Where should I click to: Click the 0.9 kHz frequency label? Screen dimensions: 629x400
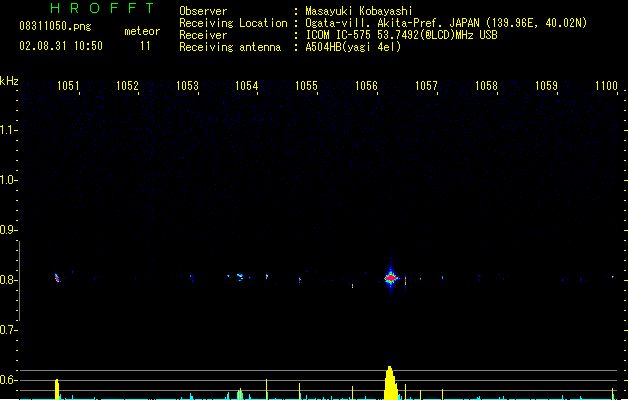[x=8, y=230]
